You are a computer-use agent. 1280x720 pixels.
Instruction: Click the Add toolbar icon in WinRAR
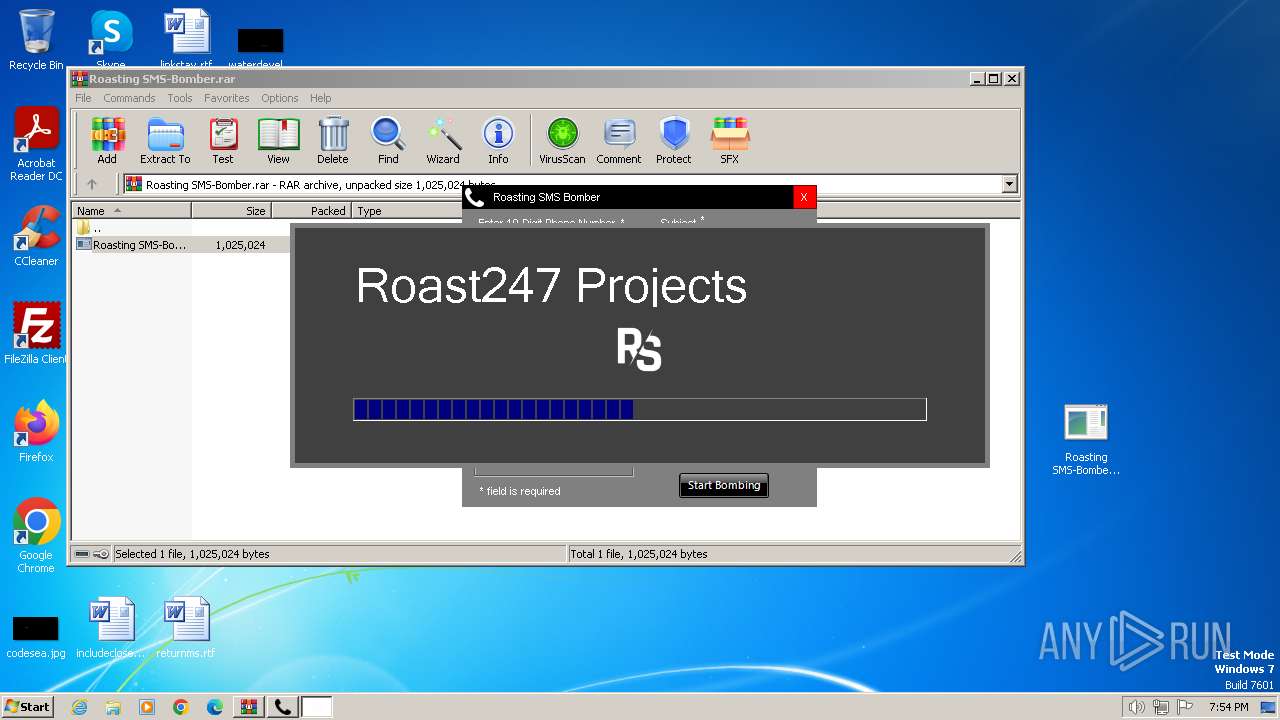[107, 140]
